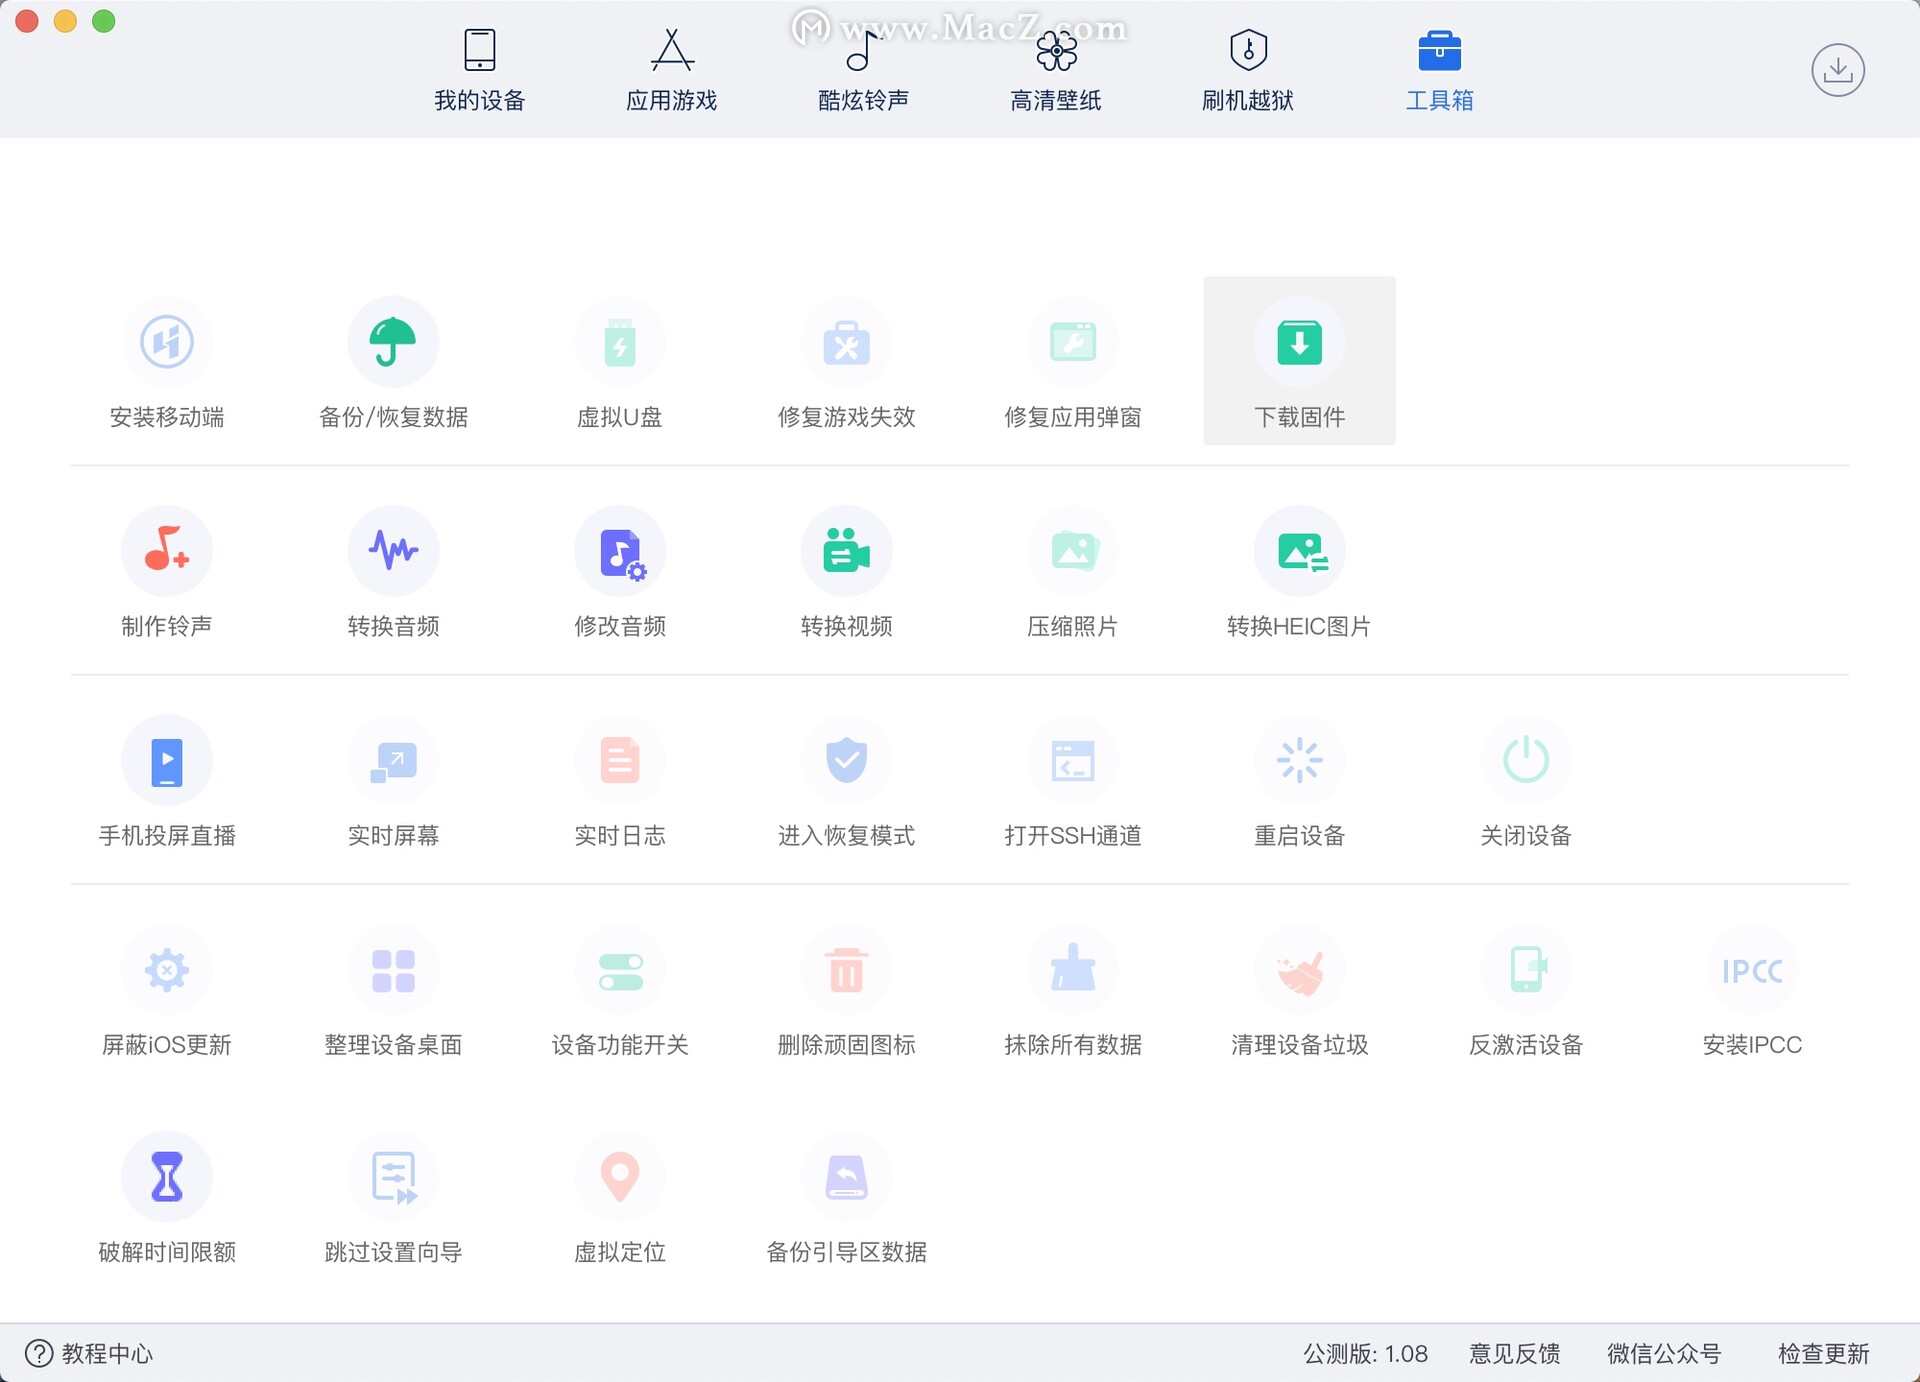The width and height of the screenshot is (1920, 1382).
Task: Click the 意见反馈 feedback link
Action: click(1514, 1354)
